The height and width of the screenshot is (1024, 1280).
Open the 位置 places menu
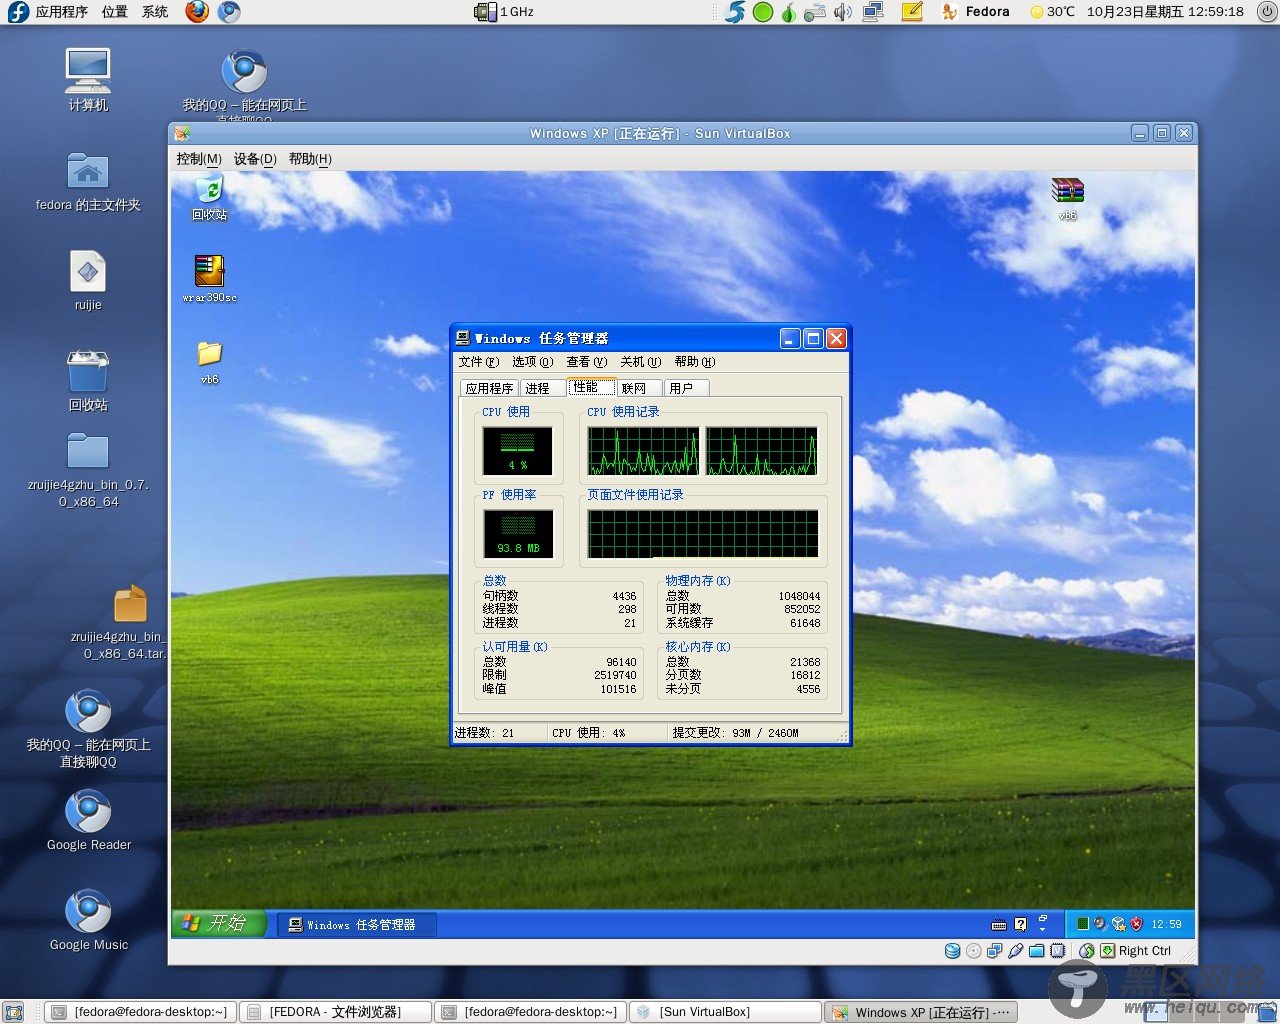(x=115, y=12)
